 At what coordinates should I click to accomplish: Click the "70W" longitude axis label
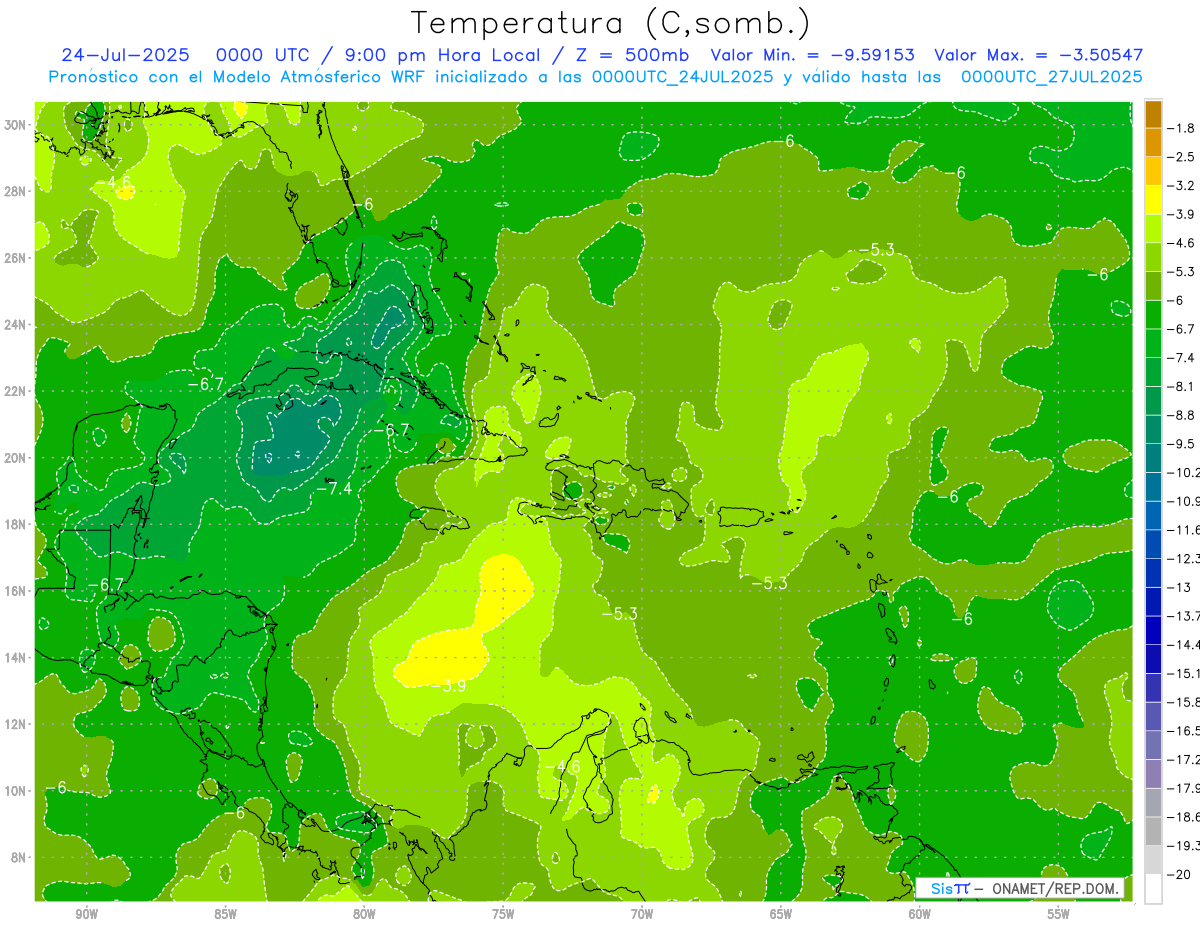642,914
